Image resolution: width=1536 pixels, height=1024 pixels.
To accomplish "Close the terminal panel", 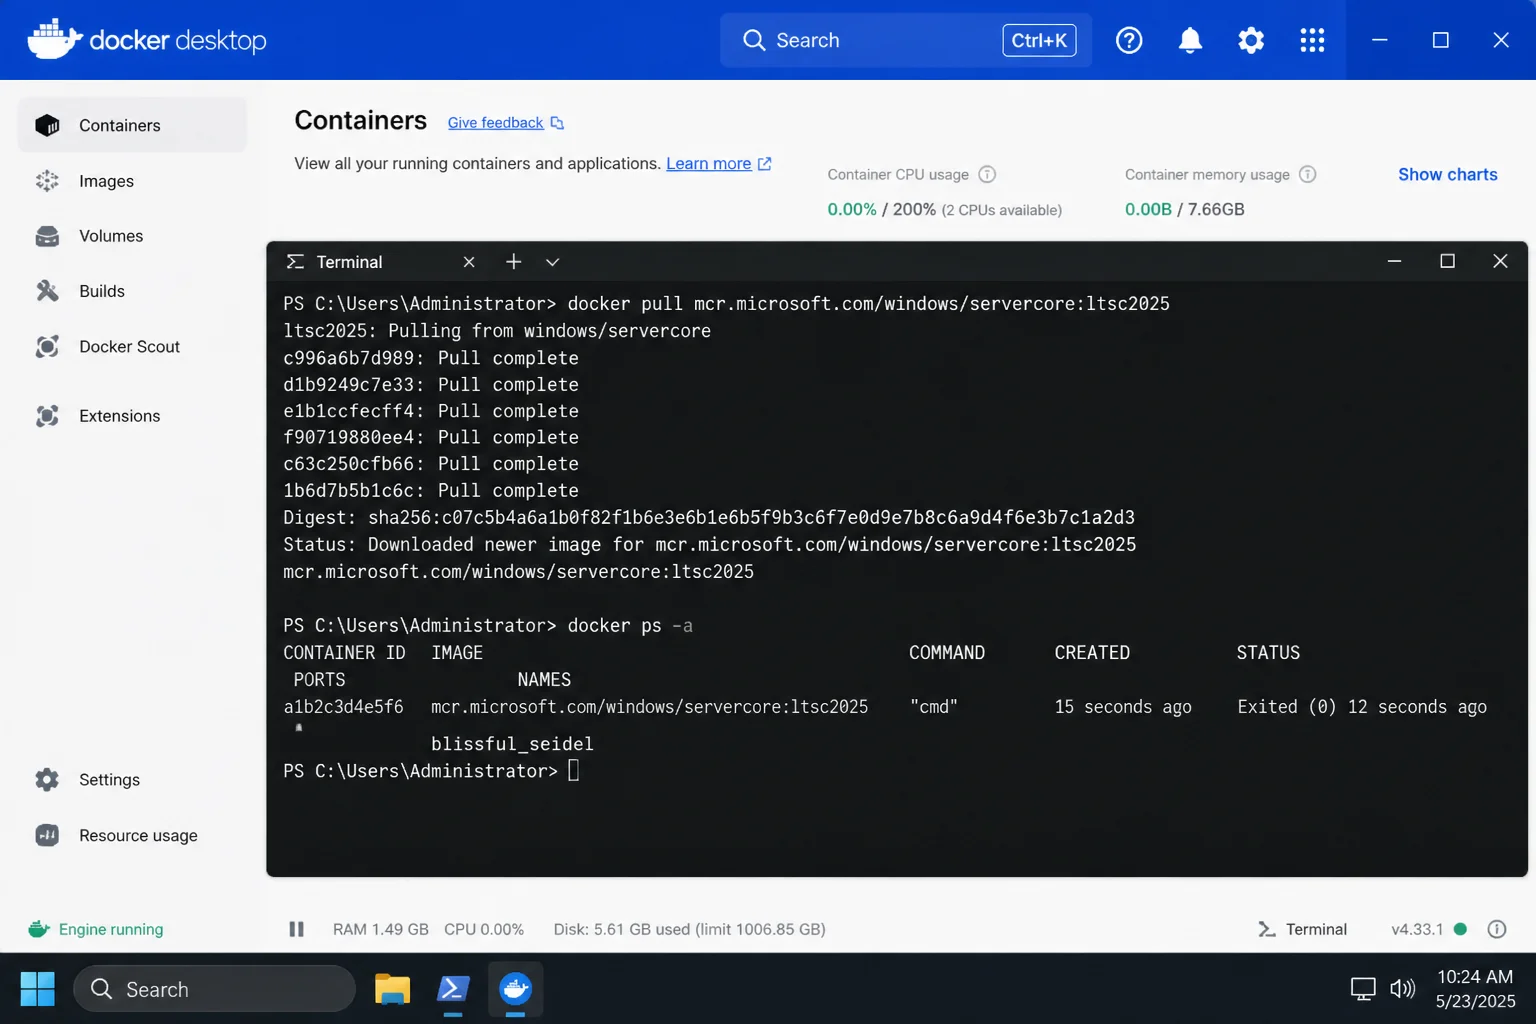I will [1500, 261].
